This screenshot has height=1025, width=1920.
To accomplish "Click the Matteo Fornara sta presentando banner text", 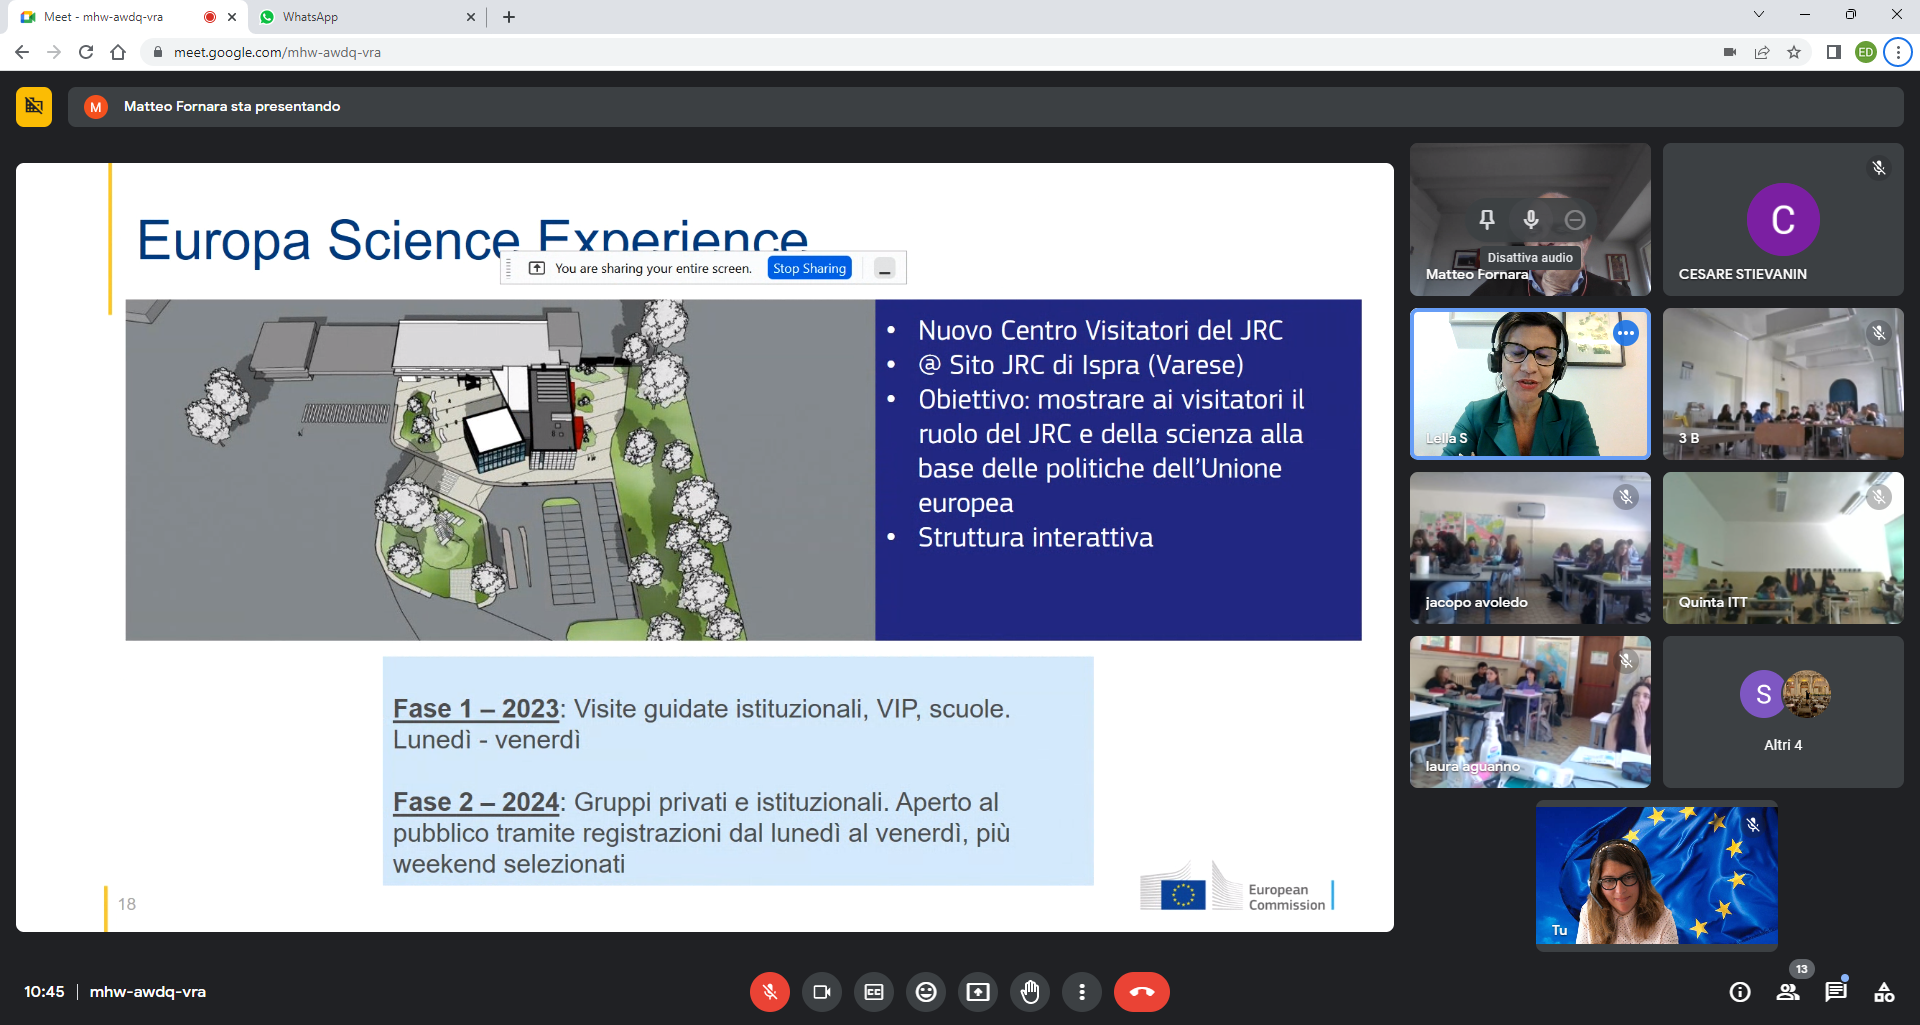I will pyautogui.click(x=232, y=106).
